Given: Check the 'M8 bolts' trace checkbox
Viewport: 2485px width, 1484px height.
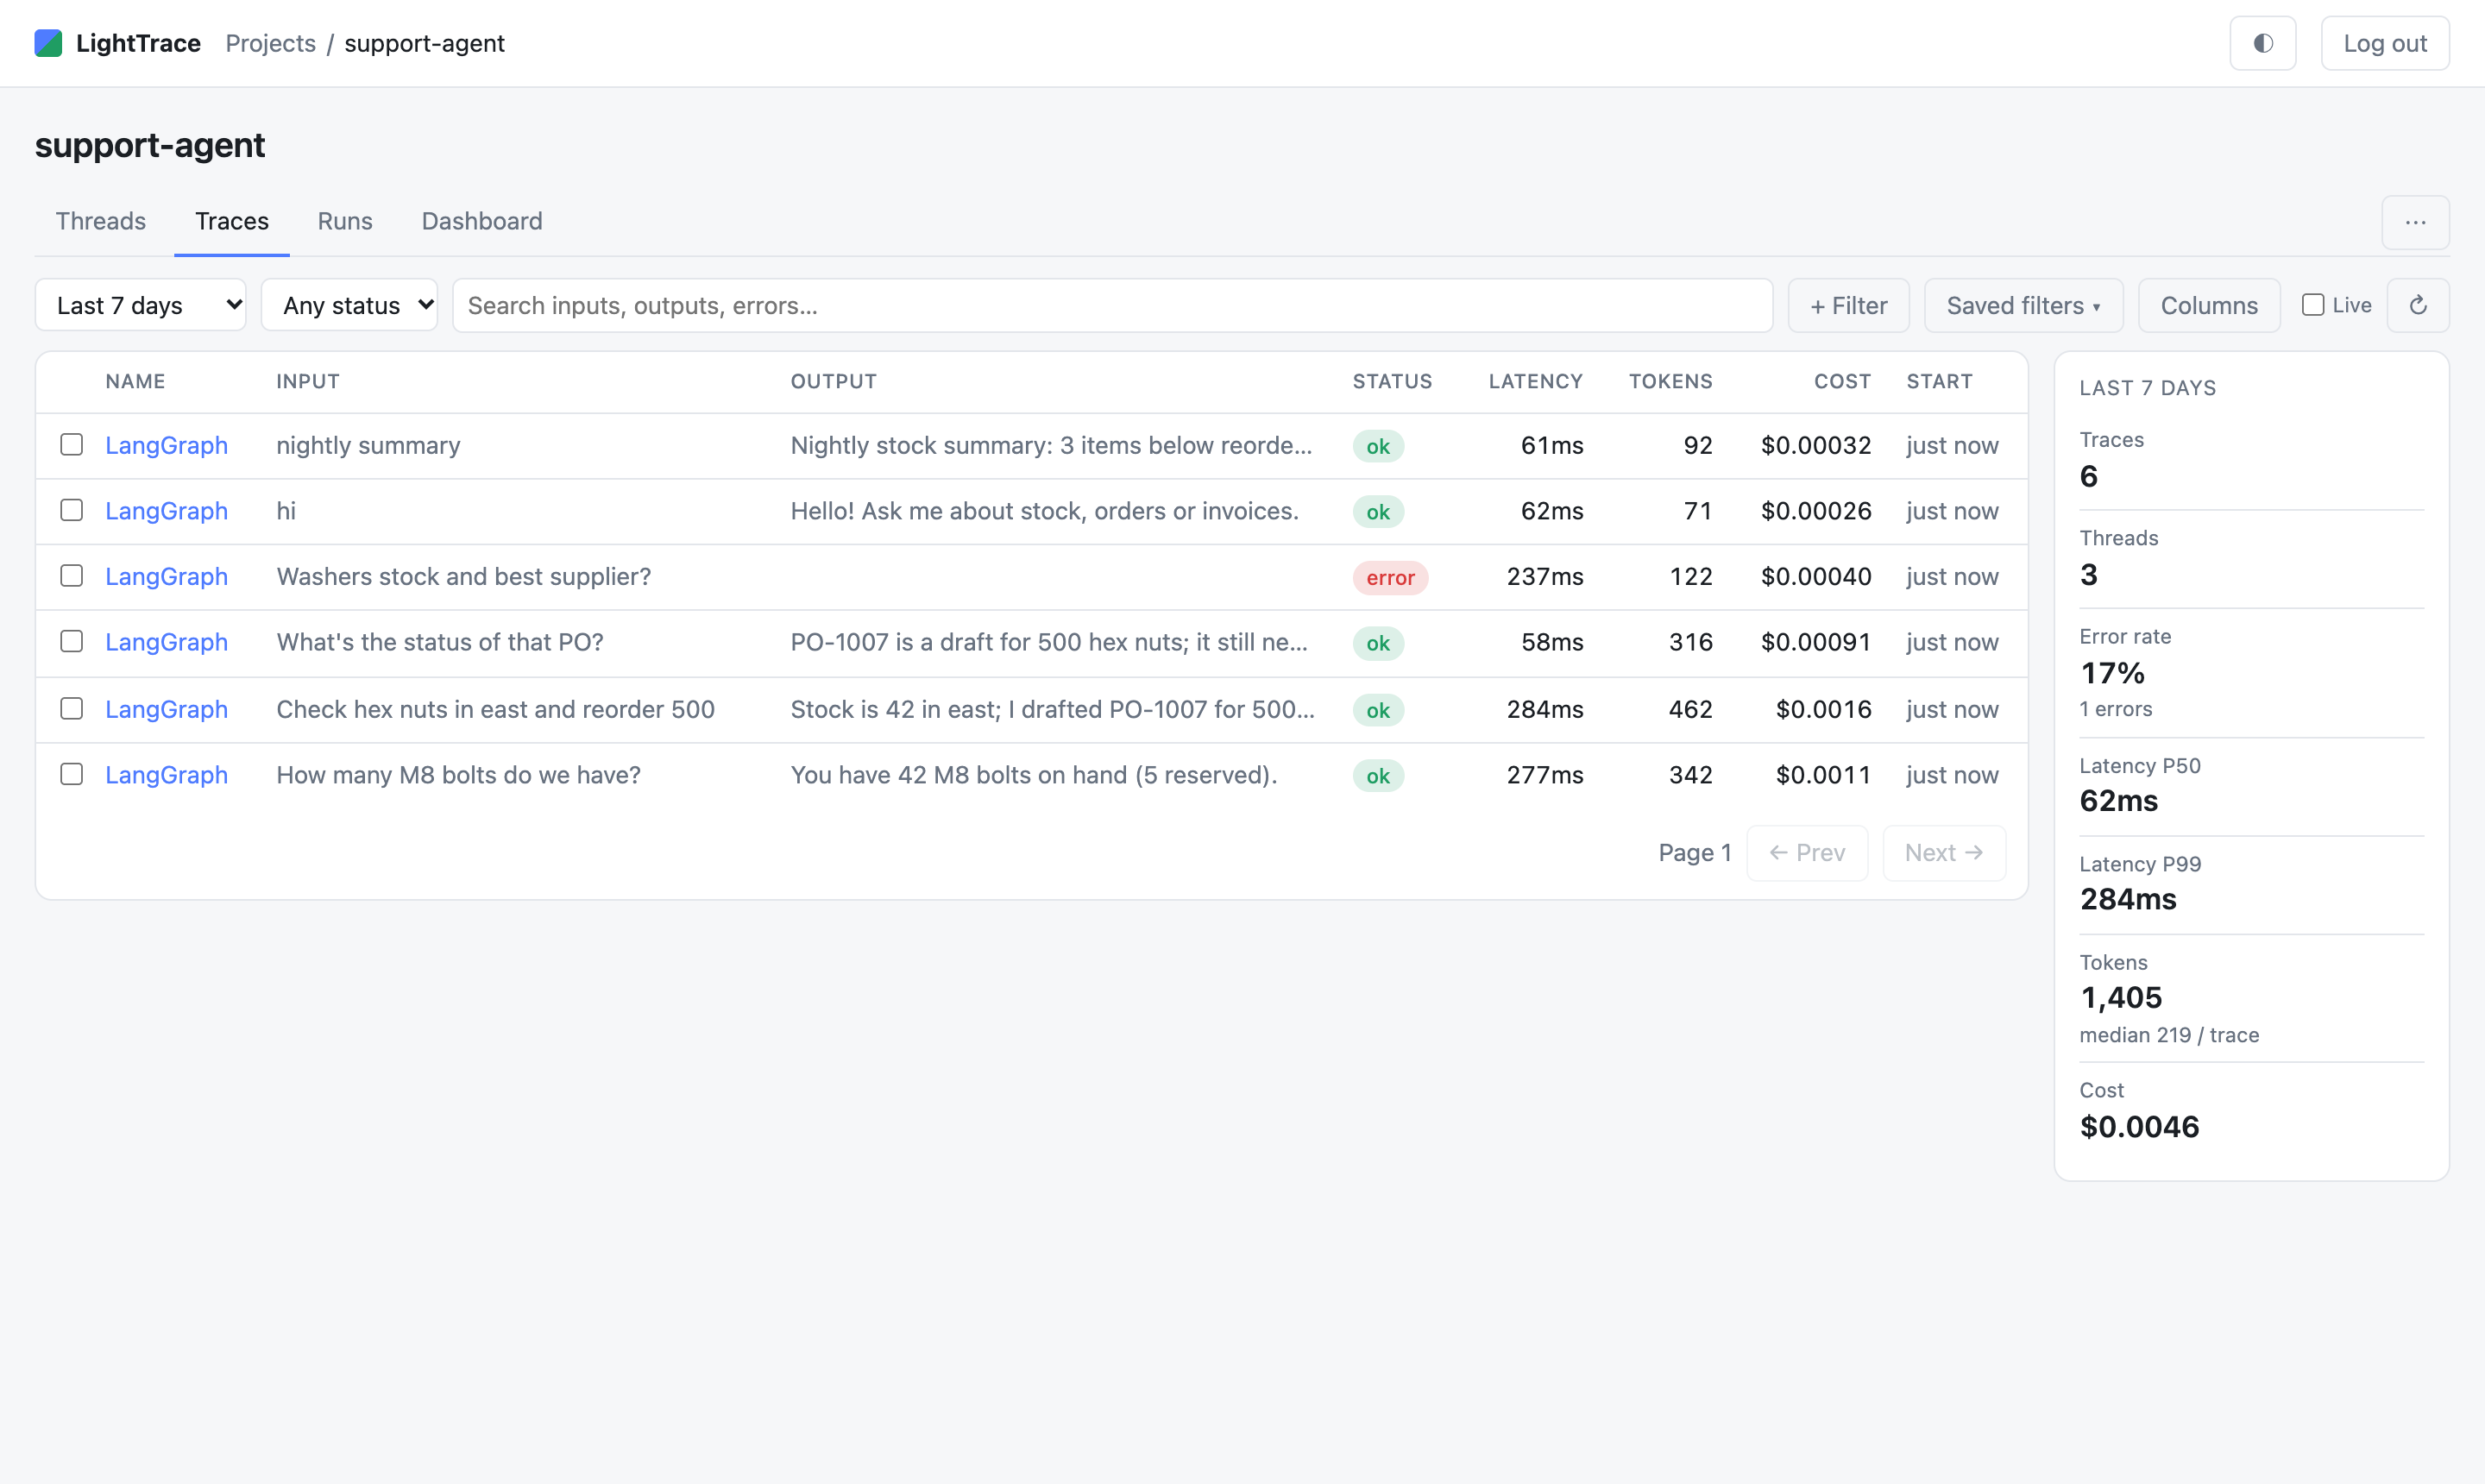Looking at the screenshot, I should tap(71, 774).
